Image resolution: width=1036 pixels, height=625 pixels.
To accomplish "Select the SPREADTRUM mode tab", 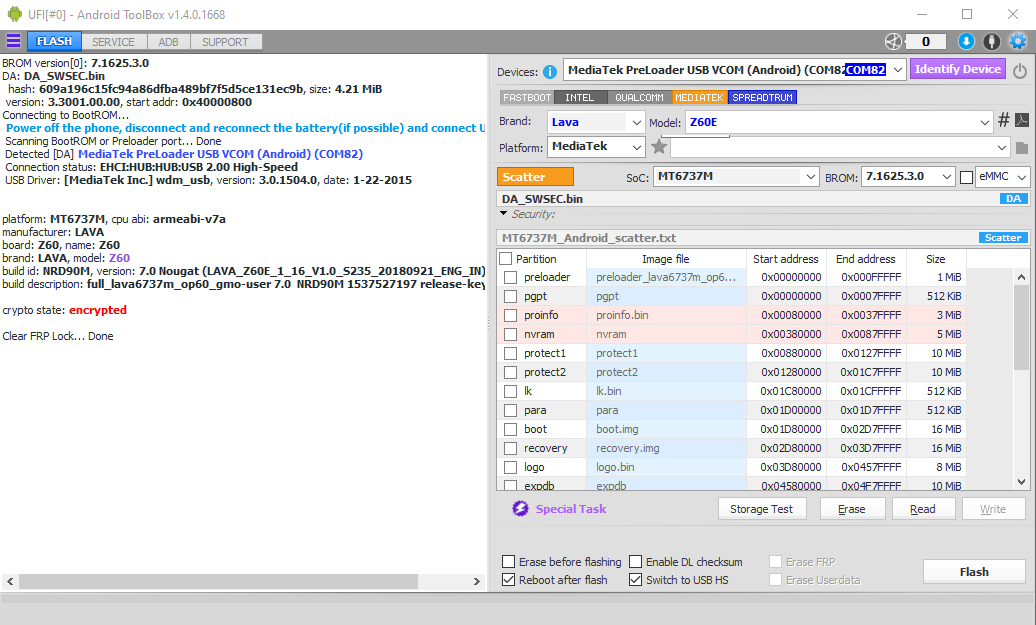I will [x=762, y=97].
